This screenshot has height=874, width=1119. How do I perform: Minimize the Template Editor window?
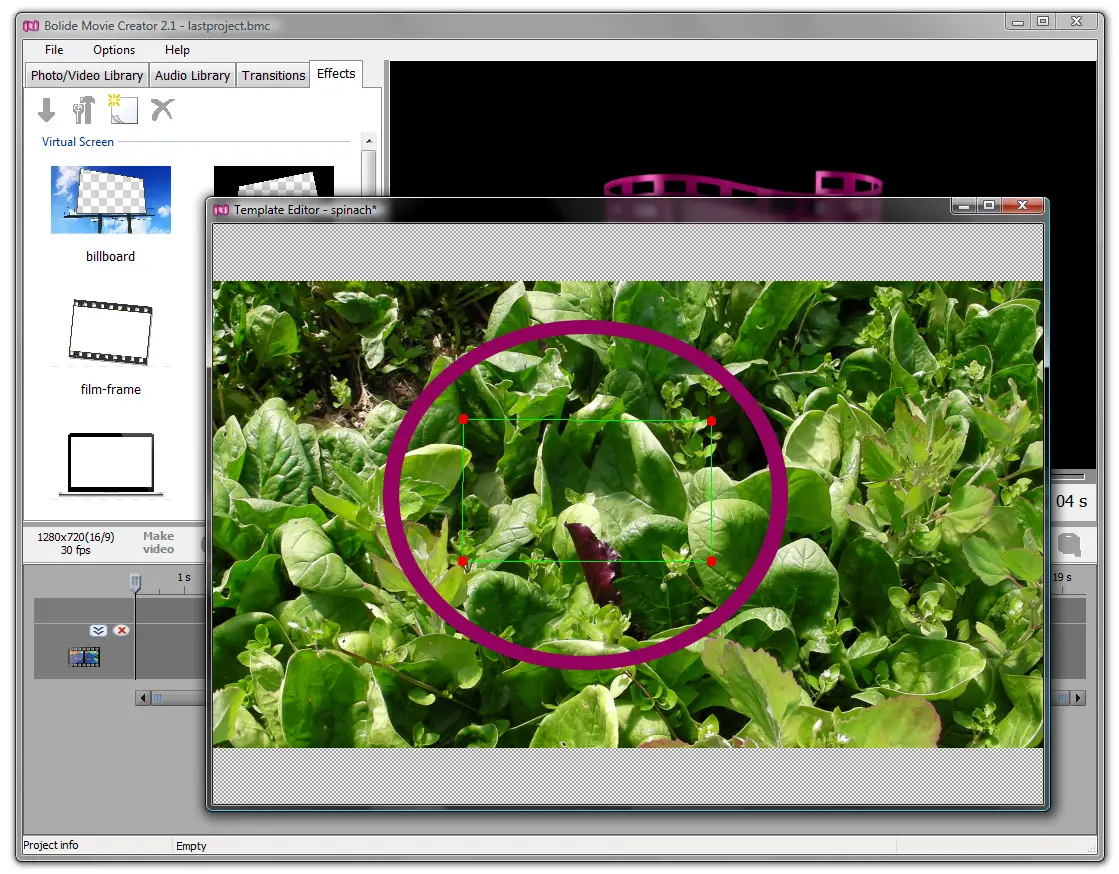coord(963,206)
